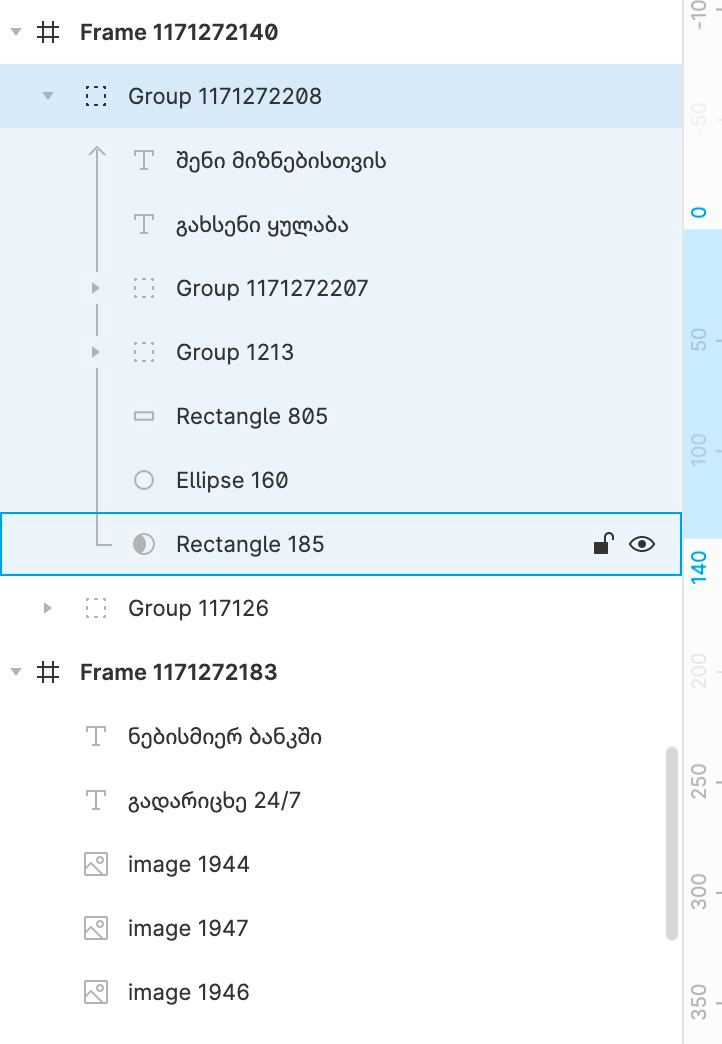This screenshot has width=722, height=1044.
Task: Collapse Group 1171272208
Action: click(x=48, y=96)
